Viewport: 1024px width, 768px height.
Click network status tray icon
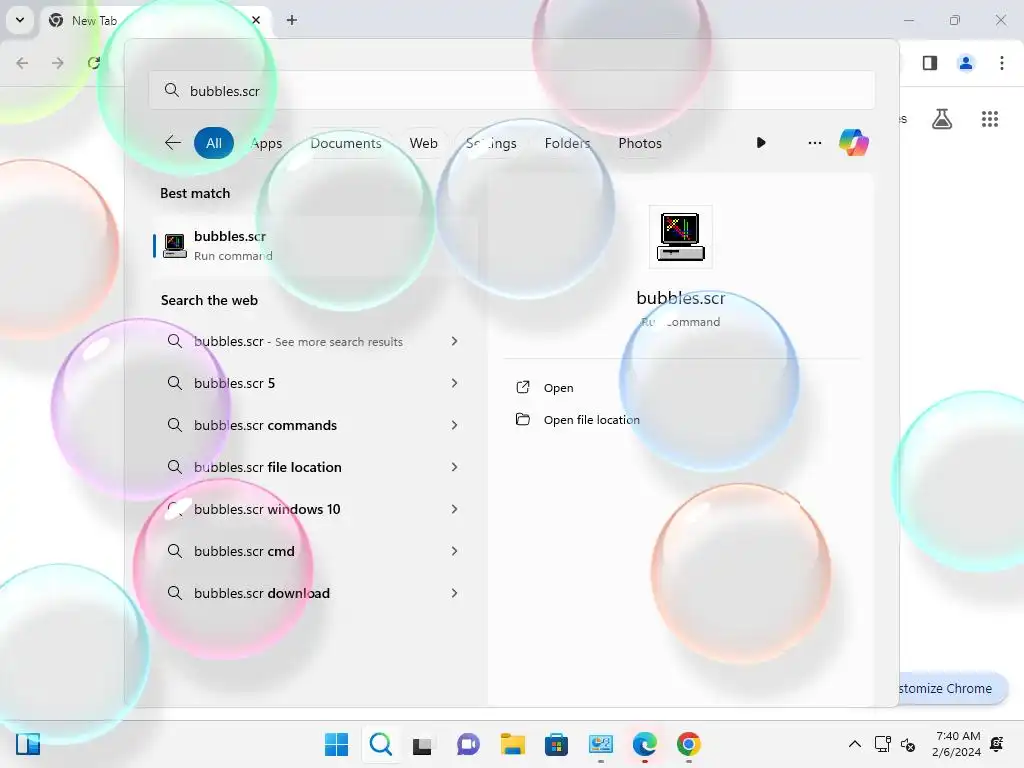coord(882,744)
